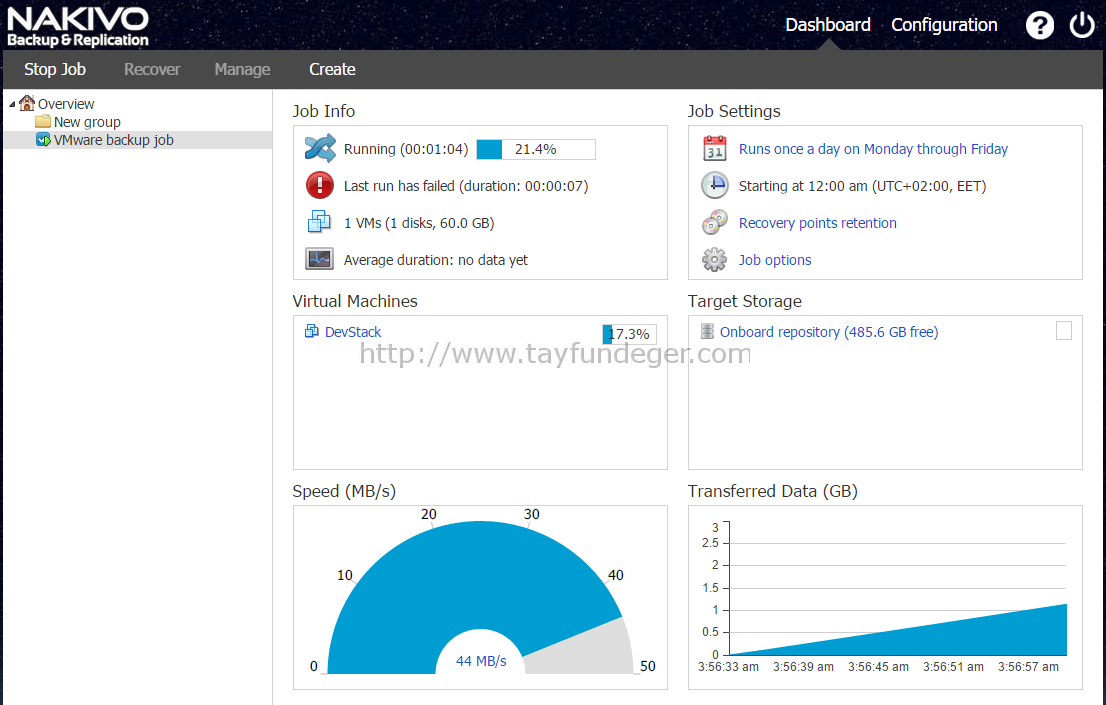This screenshot has width=1106, height=705.
Task: Click the VMs count stacked-squares icon
Action: coord(319,222)
